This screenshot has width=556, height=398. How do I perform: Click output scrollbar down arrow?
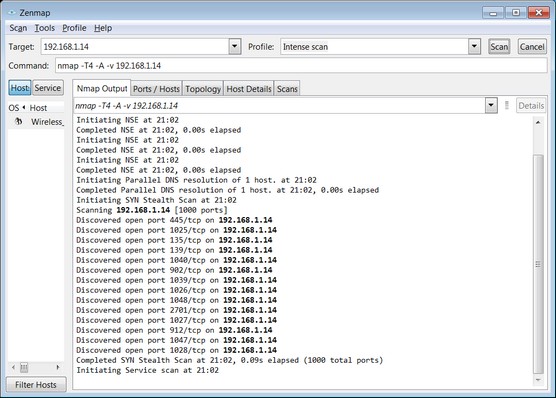538,380
